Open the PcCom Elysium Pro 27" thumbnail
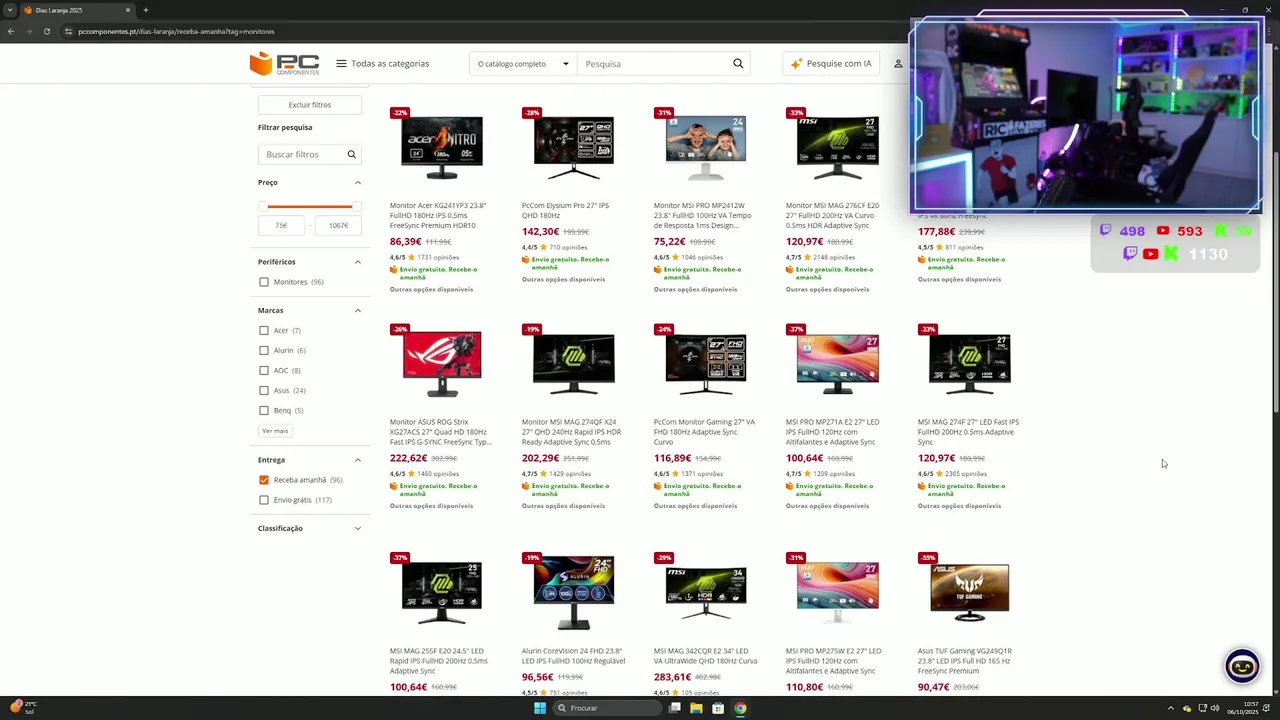Viewport: 1280px width, 720px height. [574, 147]
